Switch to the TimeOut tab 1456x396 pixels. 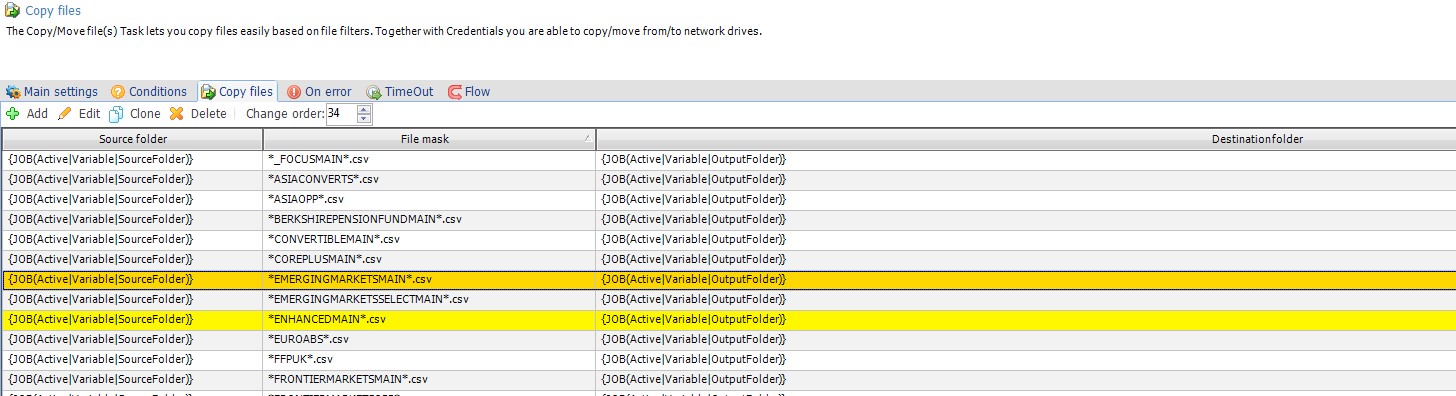pyautogui.click(x=400, y=91)
